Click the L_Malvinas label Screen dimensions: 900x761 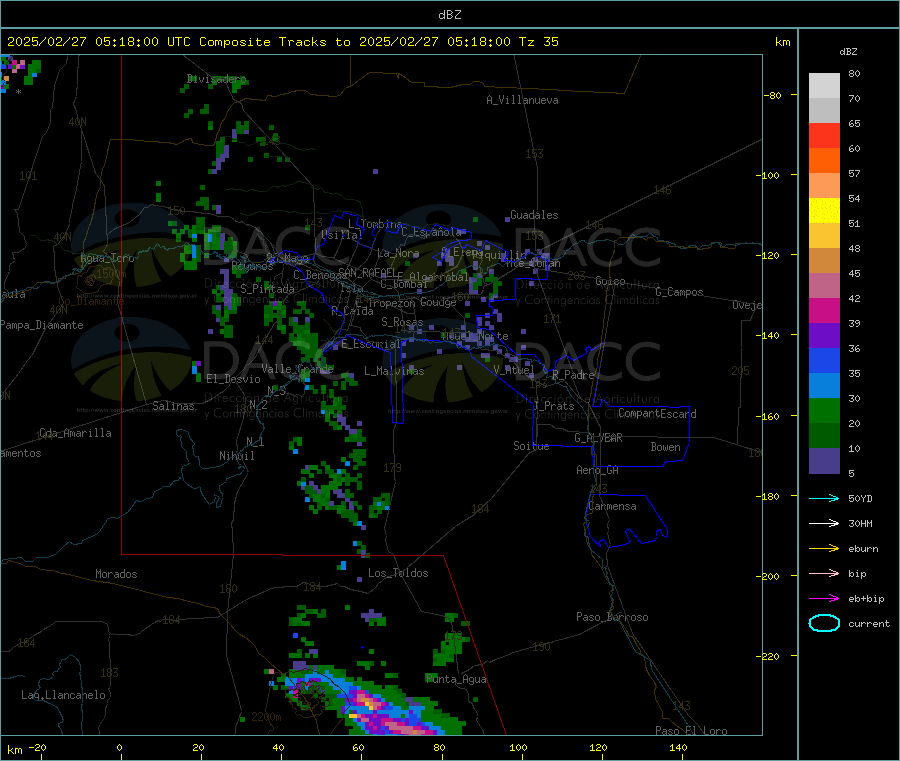coord(394,371)
